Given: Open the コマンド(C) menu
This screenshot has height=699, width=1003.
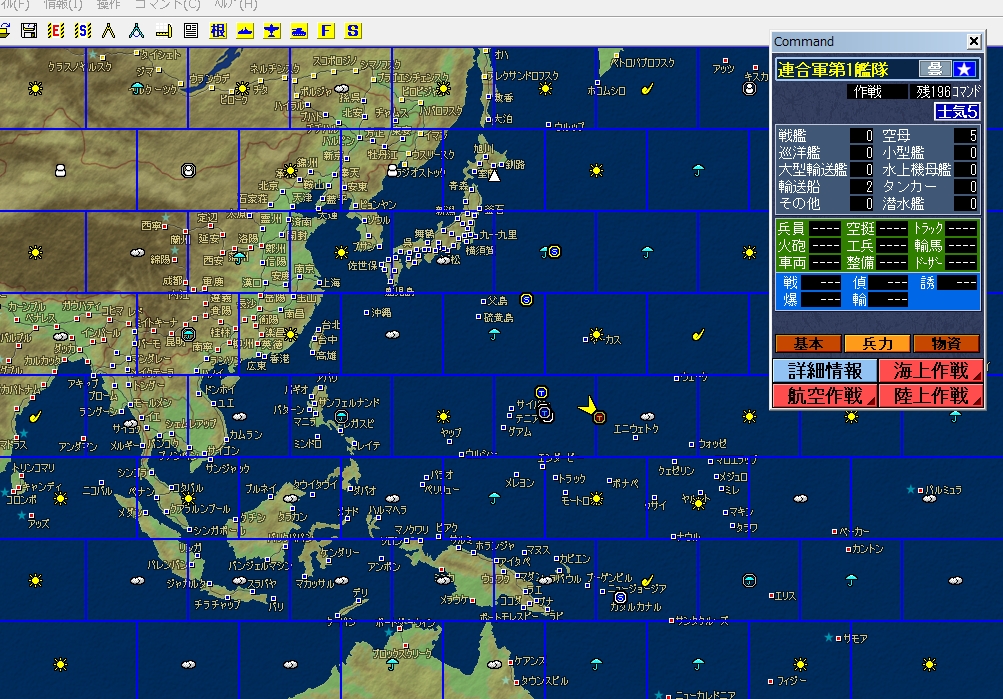Looking at the screenshot, I should click(x=168, y=5).
